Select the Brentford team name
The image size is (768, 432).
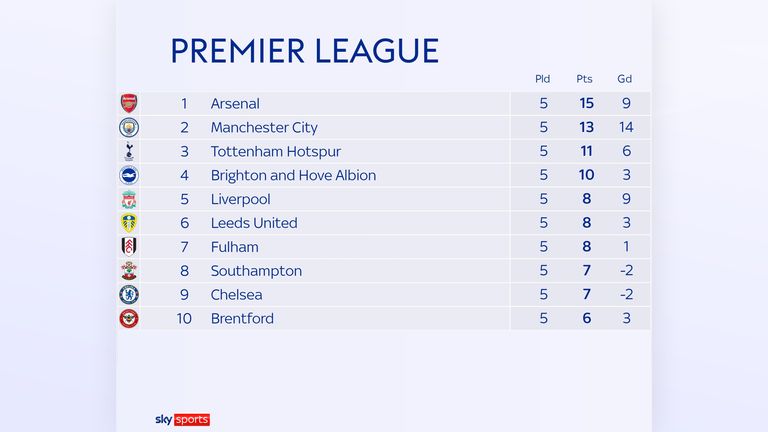pos(242,318)
